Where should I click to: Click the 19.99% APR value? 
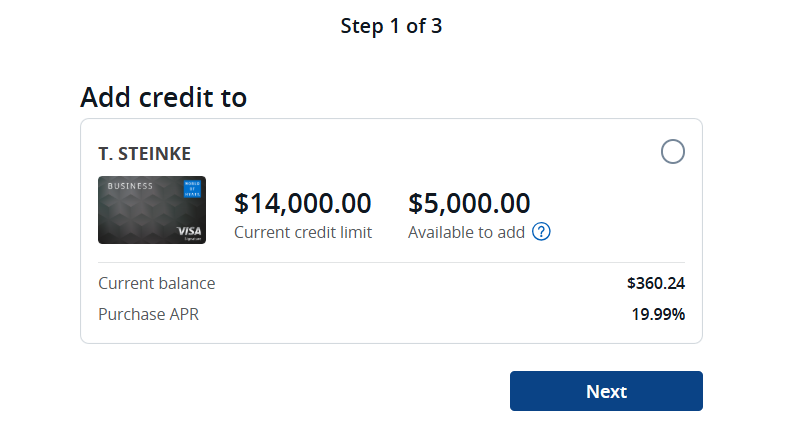pos(658,314)
